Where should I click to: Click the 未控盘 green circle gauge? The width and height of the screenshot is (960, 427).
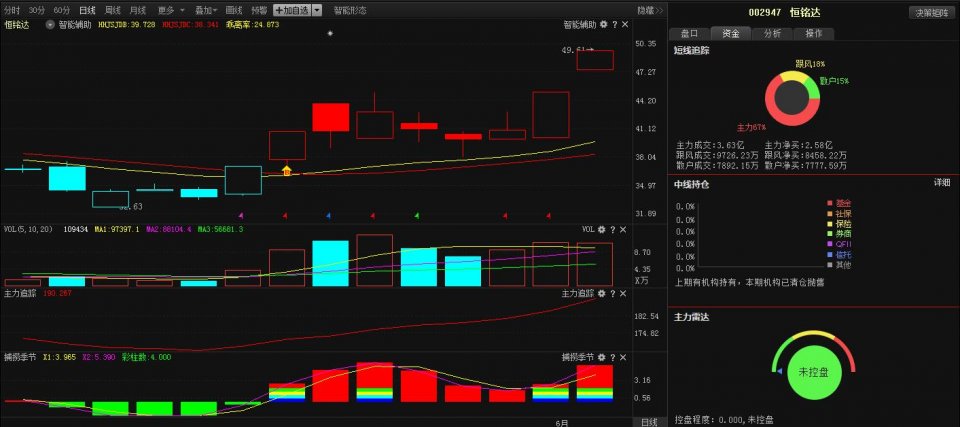click(x=814, y=372)
